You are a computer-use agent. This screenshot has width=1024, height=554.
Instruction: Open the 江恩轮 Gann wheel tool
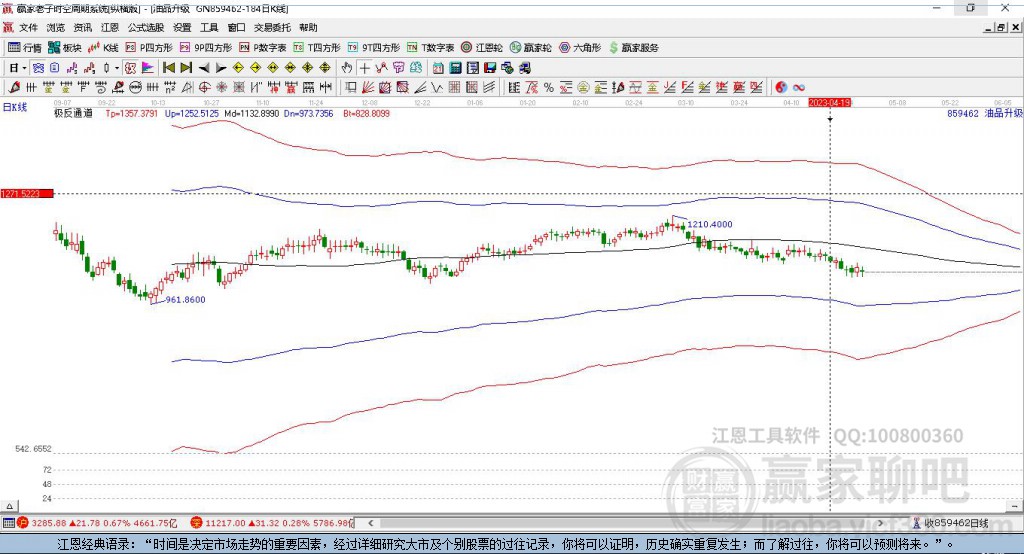[482, 48]
